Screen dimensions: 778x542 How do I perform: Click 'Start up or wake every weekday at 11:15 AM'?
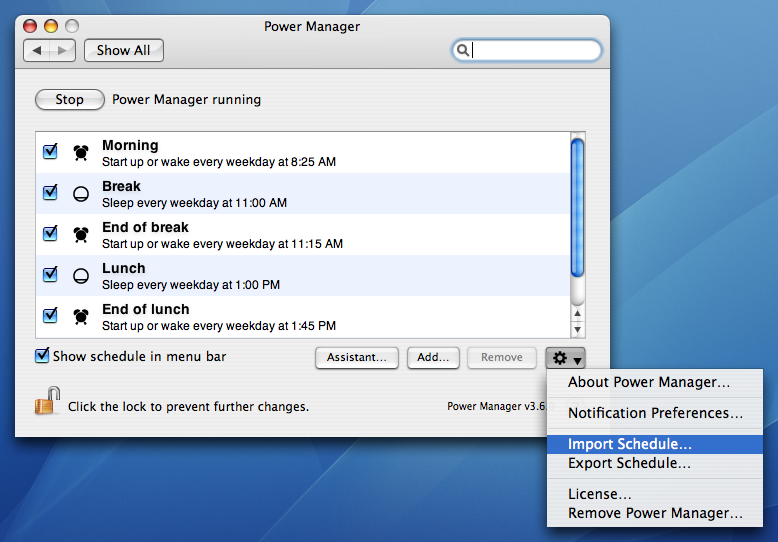click(222, 244)
